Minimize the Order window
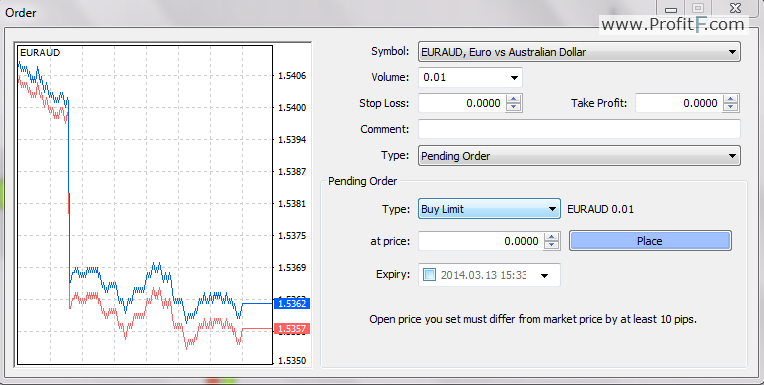 tap(671, 9)
